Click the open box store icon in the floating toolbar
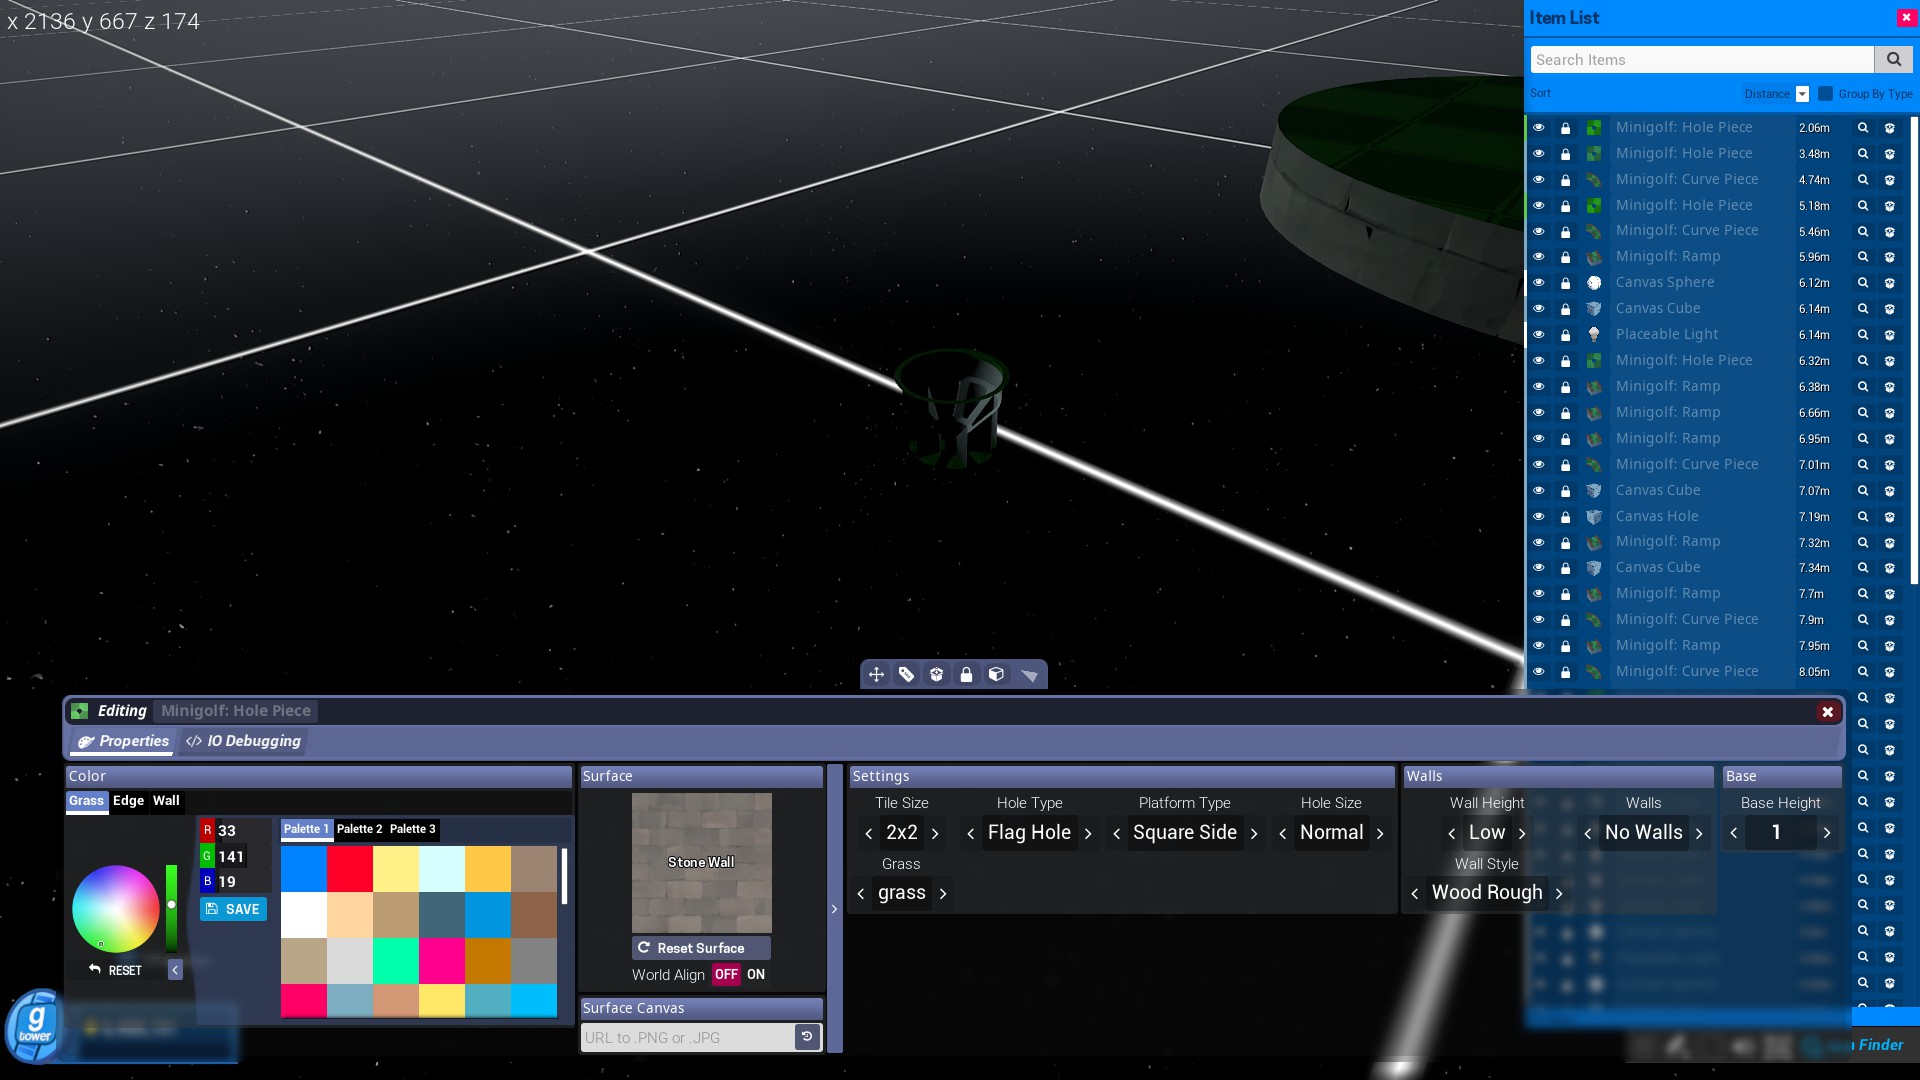 click(936, 675)
